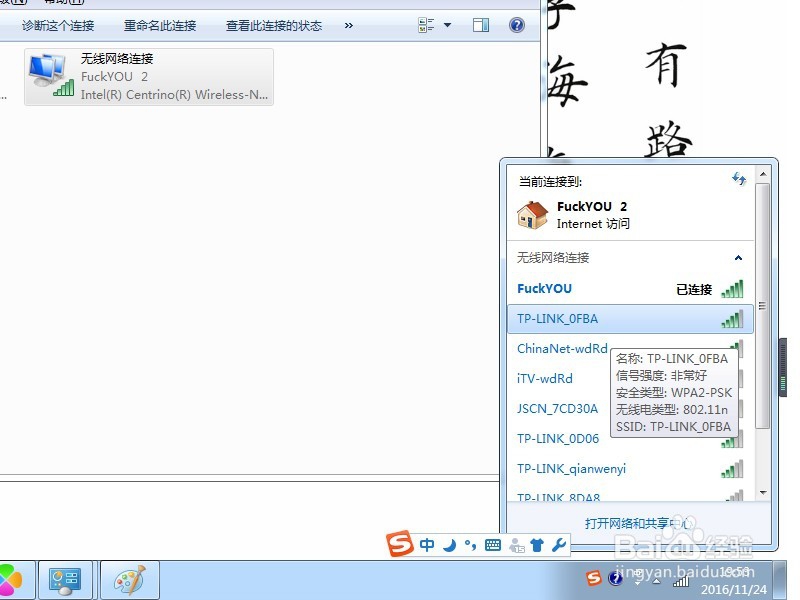Click 查看此连接的状态 in the toolbar
Viewport: 800px width, 600px height.
(274, 26)
